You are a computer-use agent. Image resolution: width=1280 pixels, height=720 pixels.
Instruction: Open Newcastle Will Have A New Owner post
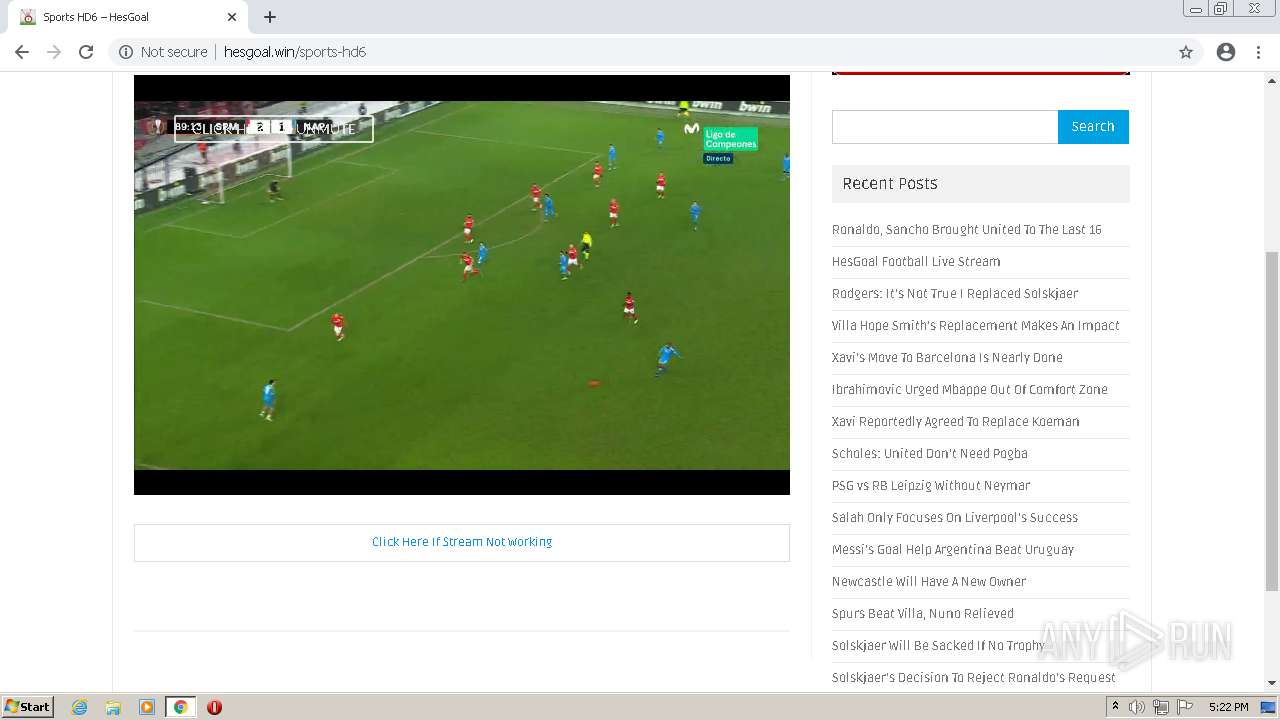point(929,582)
